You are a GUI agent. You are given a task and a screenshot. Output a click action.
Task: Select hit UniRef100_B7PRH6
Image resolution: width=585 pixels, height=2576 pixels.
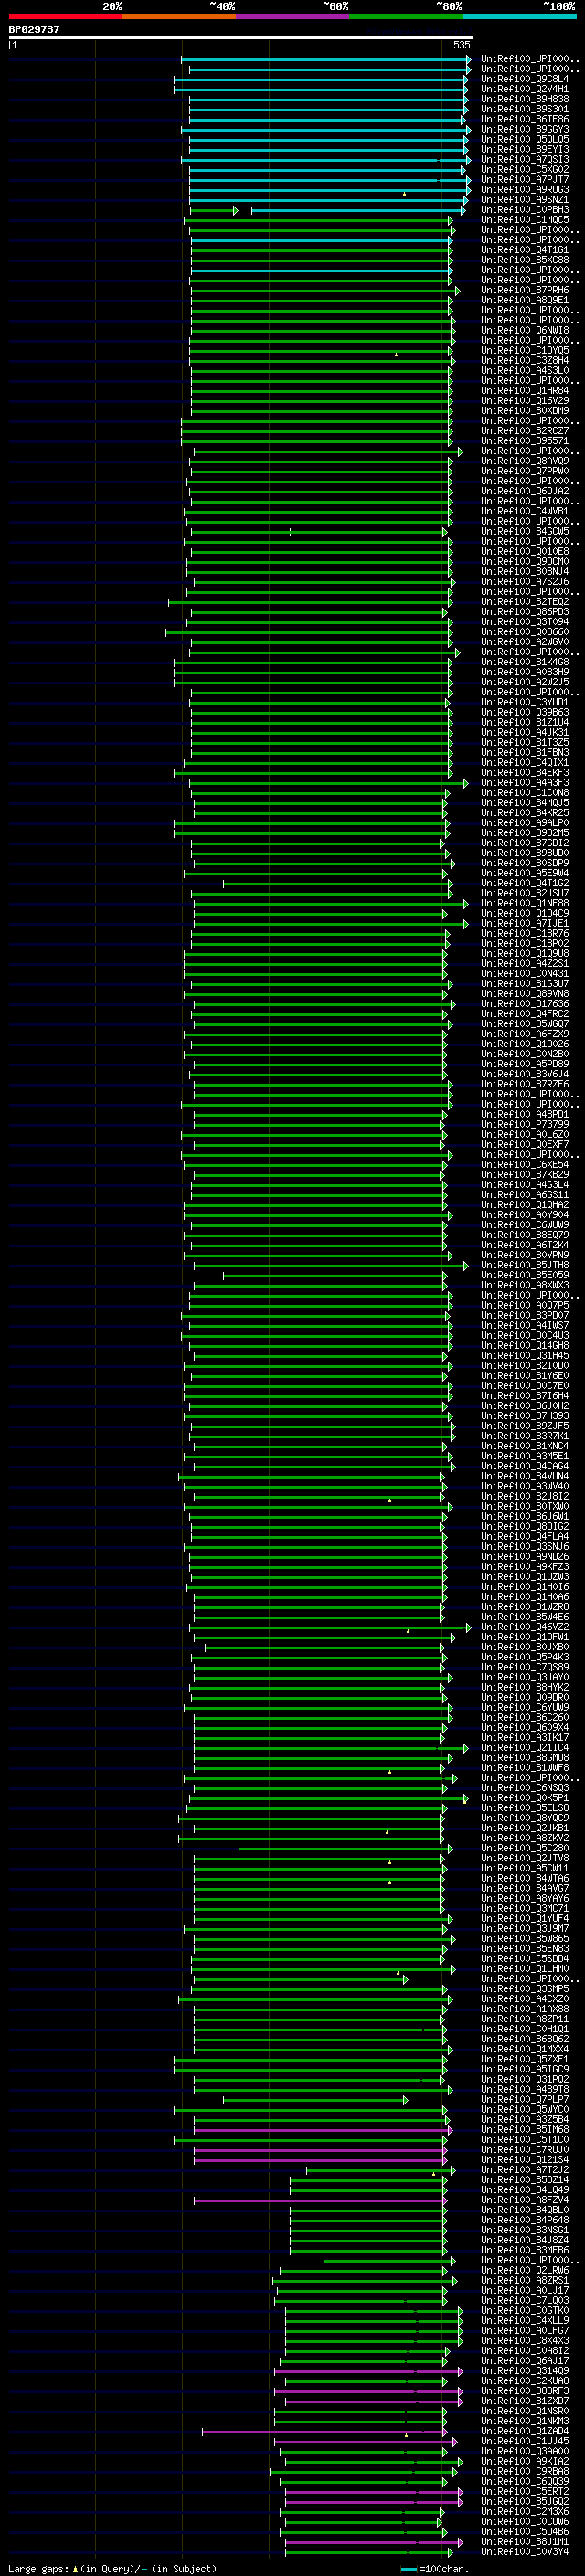[524, 290]
